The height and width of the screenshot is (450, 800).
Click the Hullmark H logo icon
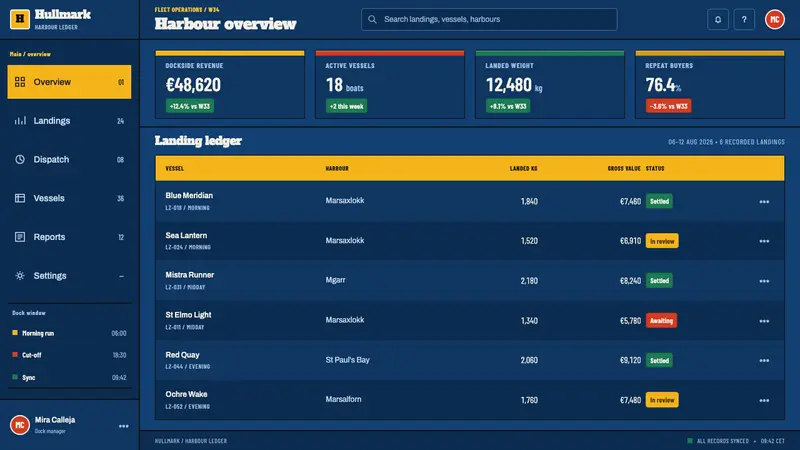pyautogui.click(x=20, y=19)
